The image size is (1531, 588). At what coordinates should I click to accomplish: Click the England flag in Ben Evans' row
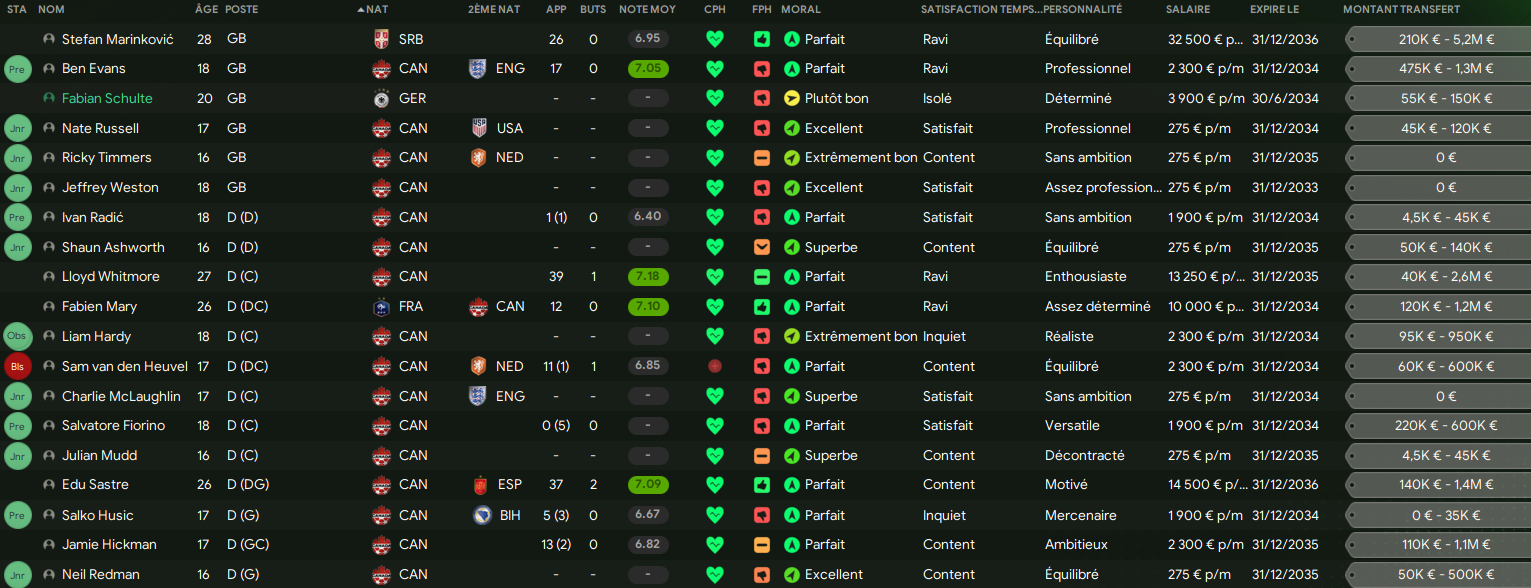pos(478,69)
